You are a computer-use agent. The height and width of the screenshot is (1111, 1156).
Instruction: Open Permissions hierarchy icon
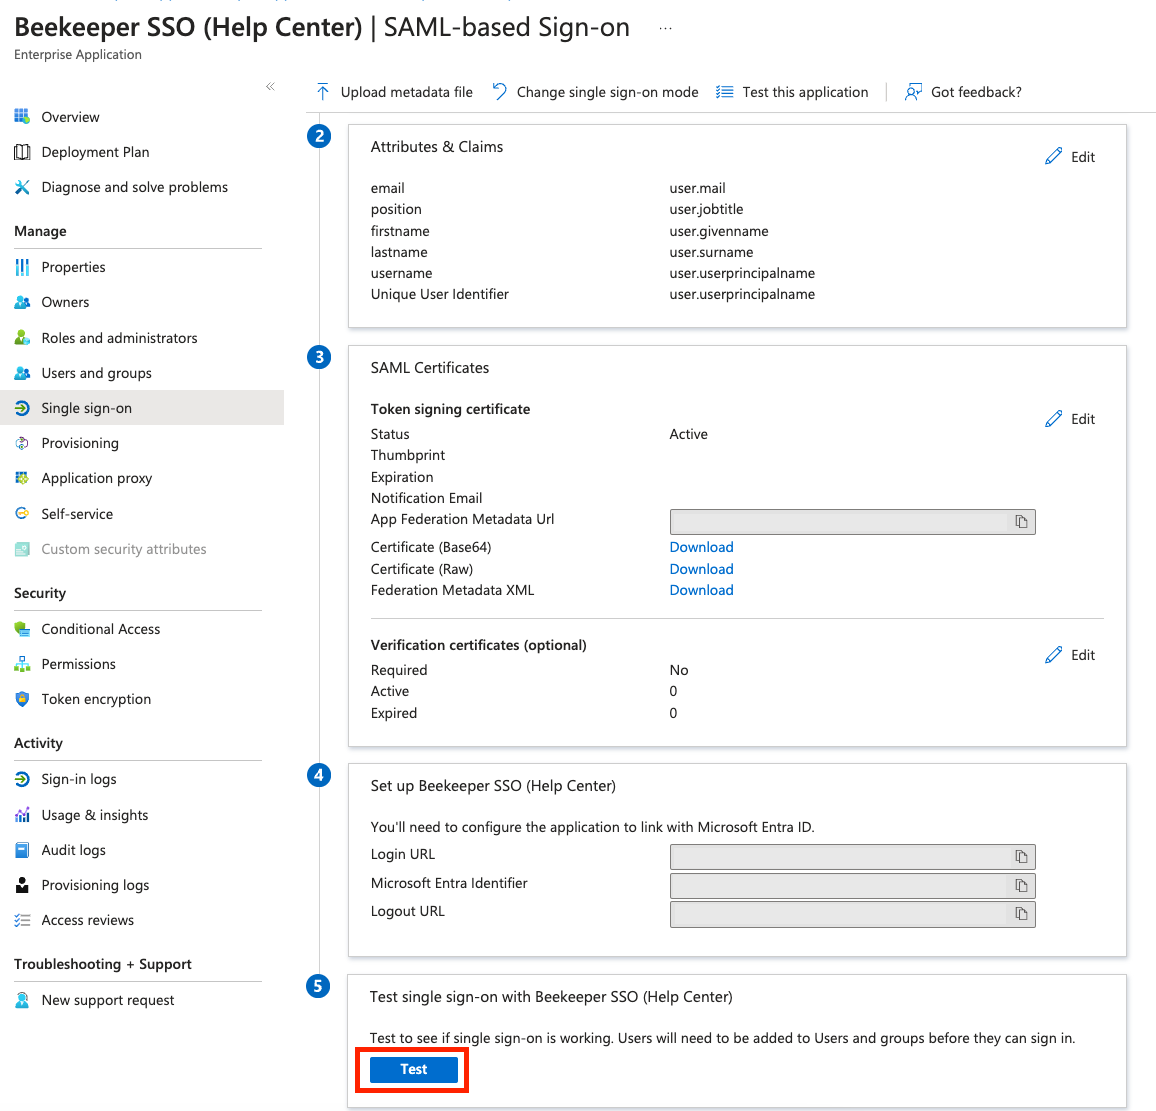pos(22,664)
